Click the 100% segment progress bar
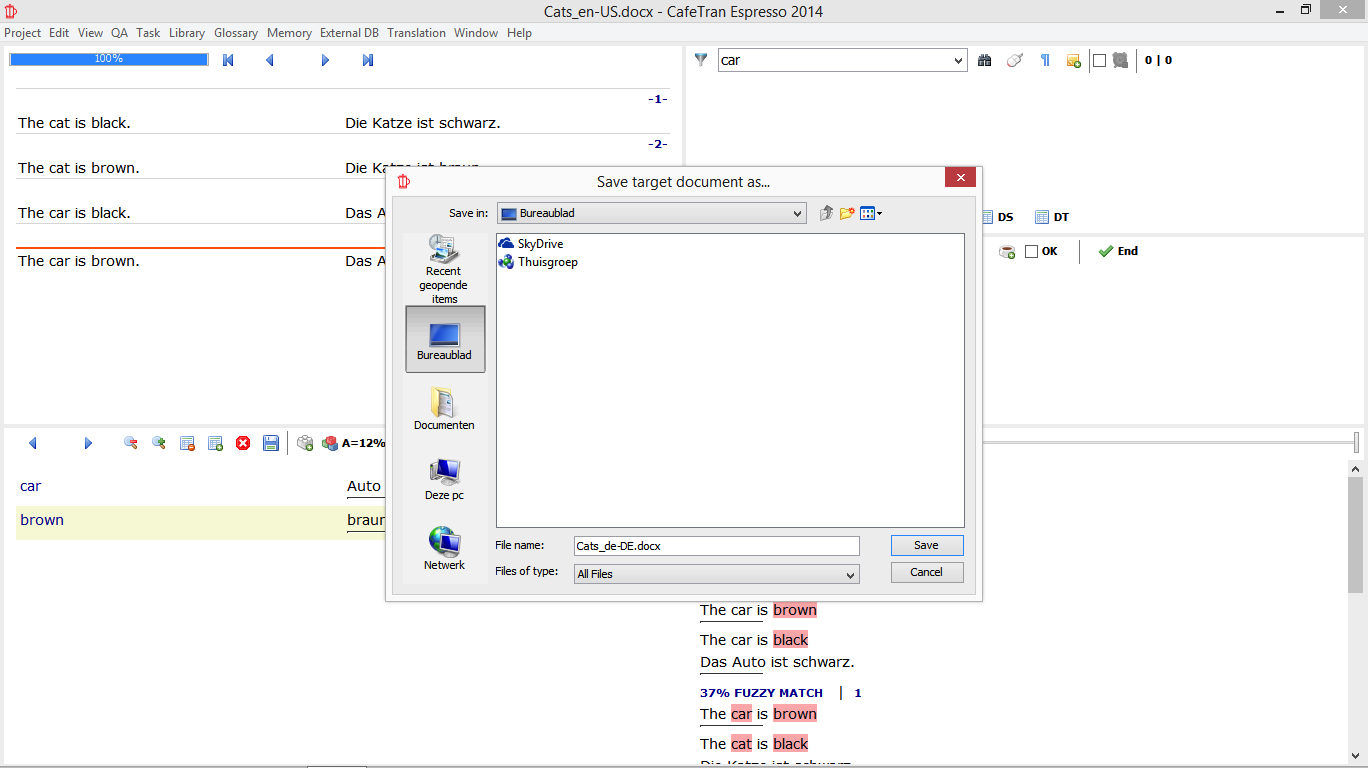 [109, 60]
